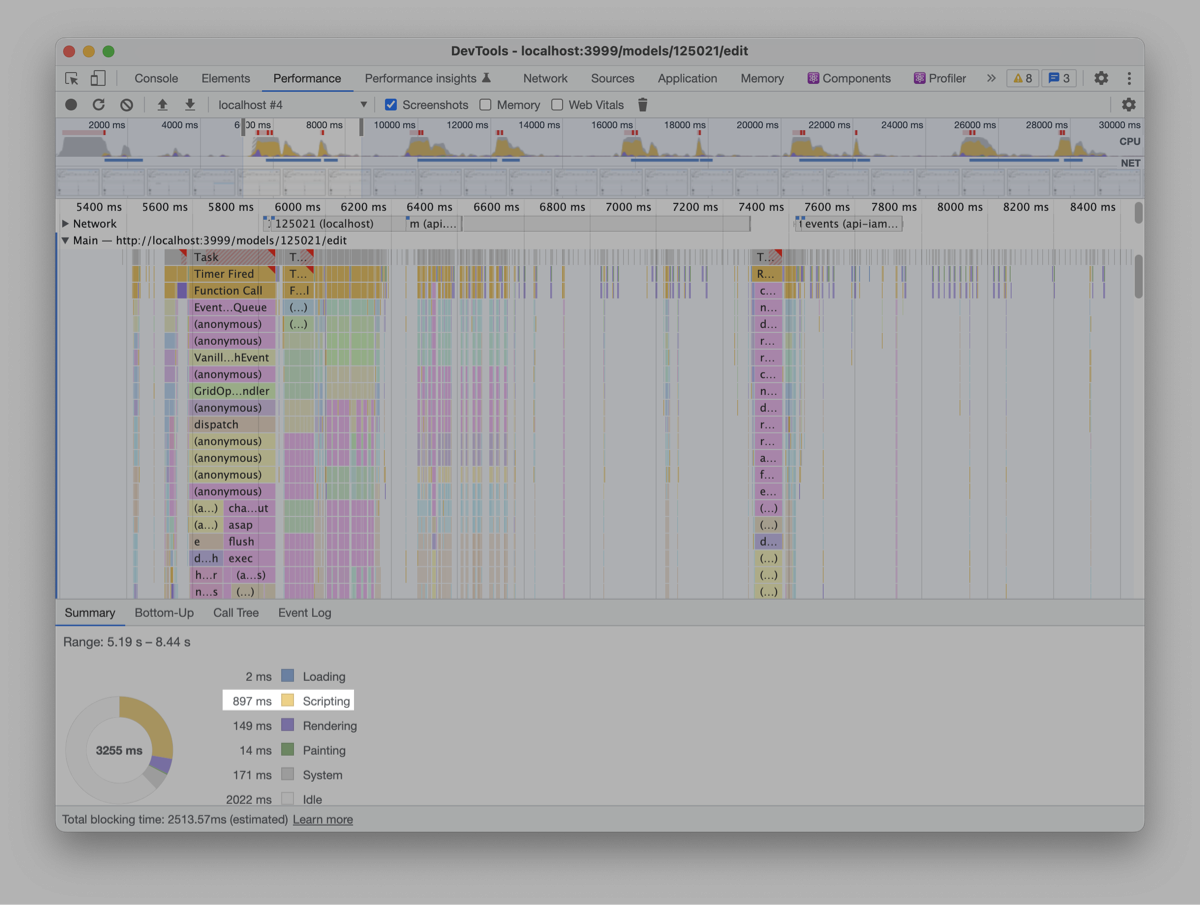Select the Function Call flame chart entry
This screenshot has width=1200, height=905.
point(232,291)
